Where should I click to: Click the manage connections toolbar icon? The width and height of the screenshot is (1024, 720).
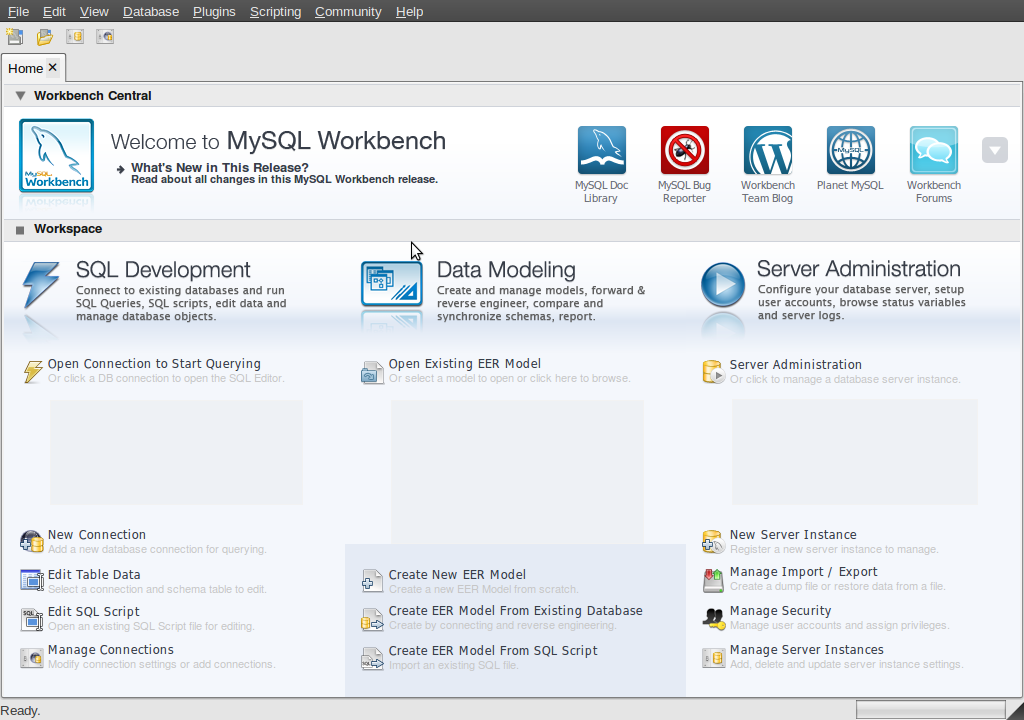pos(105,37)
